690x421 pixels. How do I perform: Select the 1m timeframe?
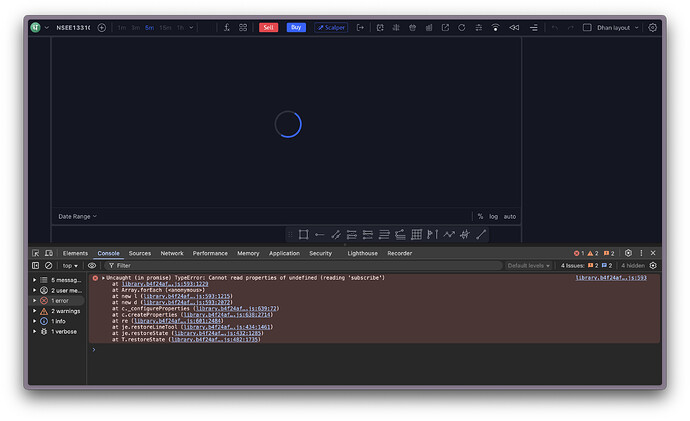122,28
